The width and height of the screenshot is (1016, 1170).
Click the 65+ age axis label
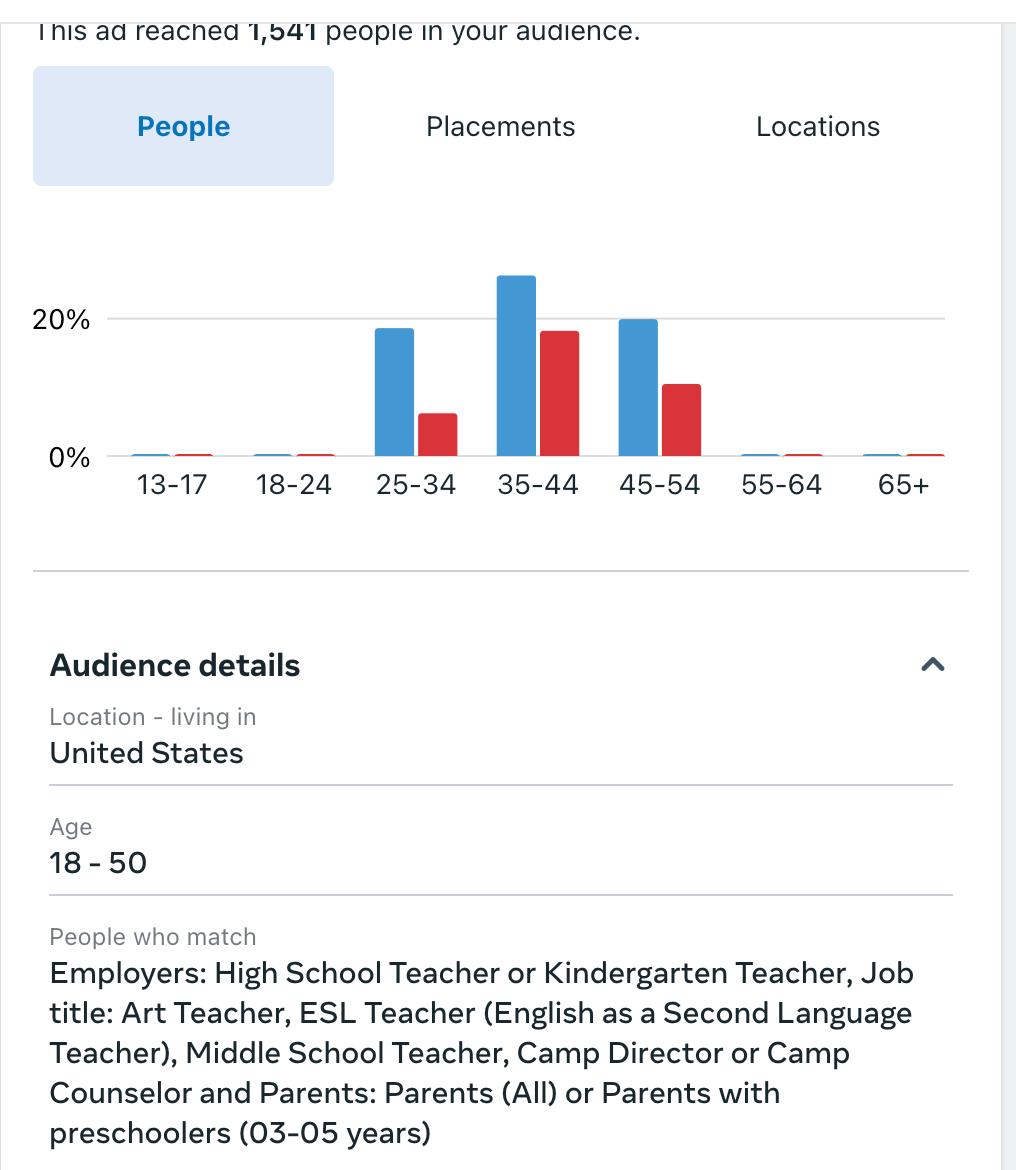point(903,485)
